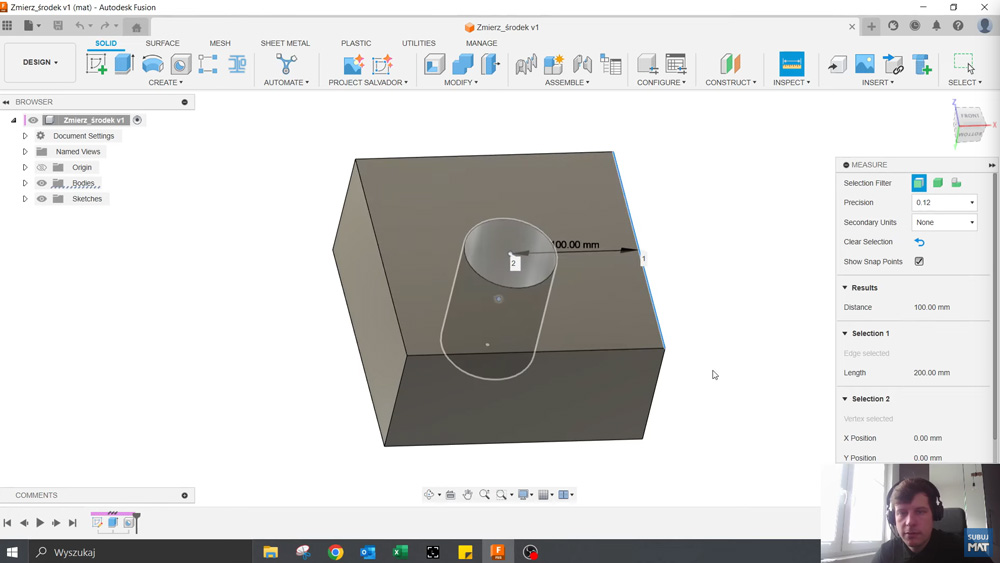
Task: Open the Excel app from taskbar
Action: 400,552
